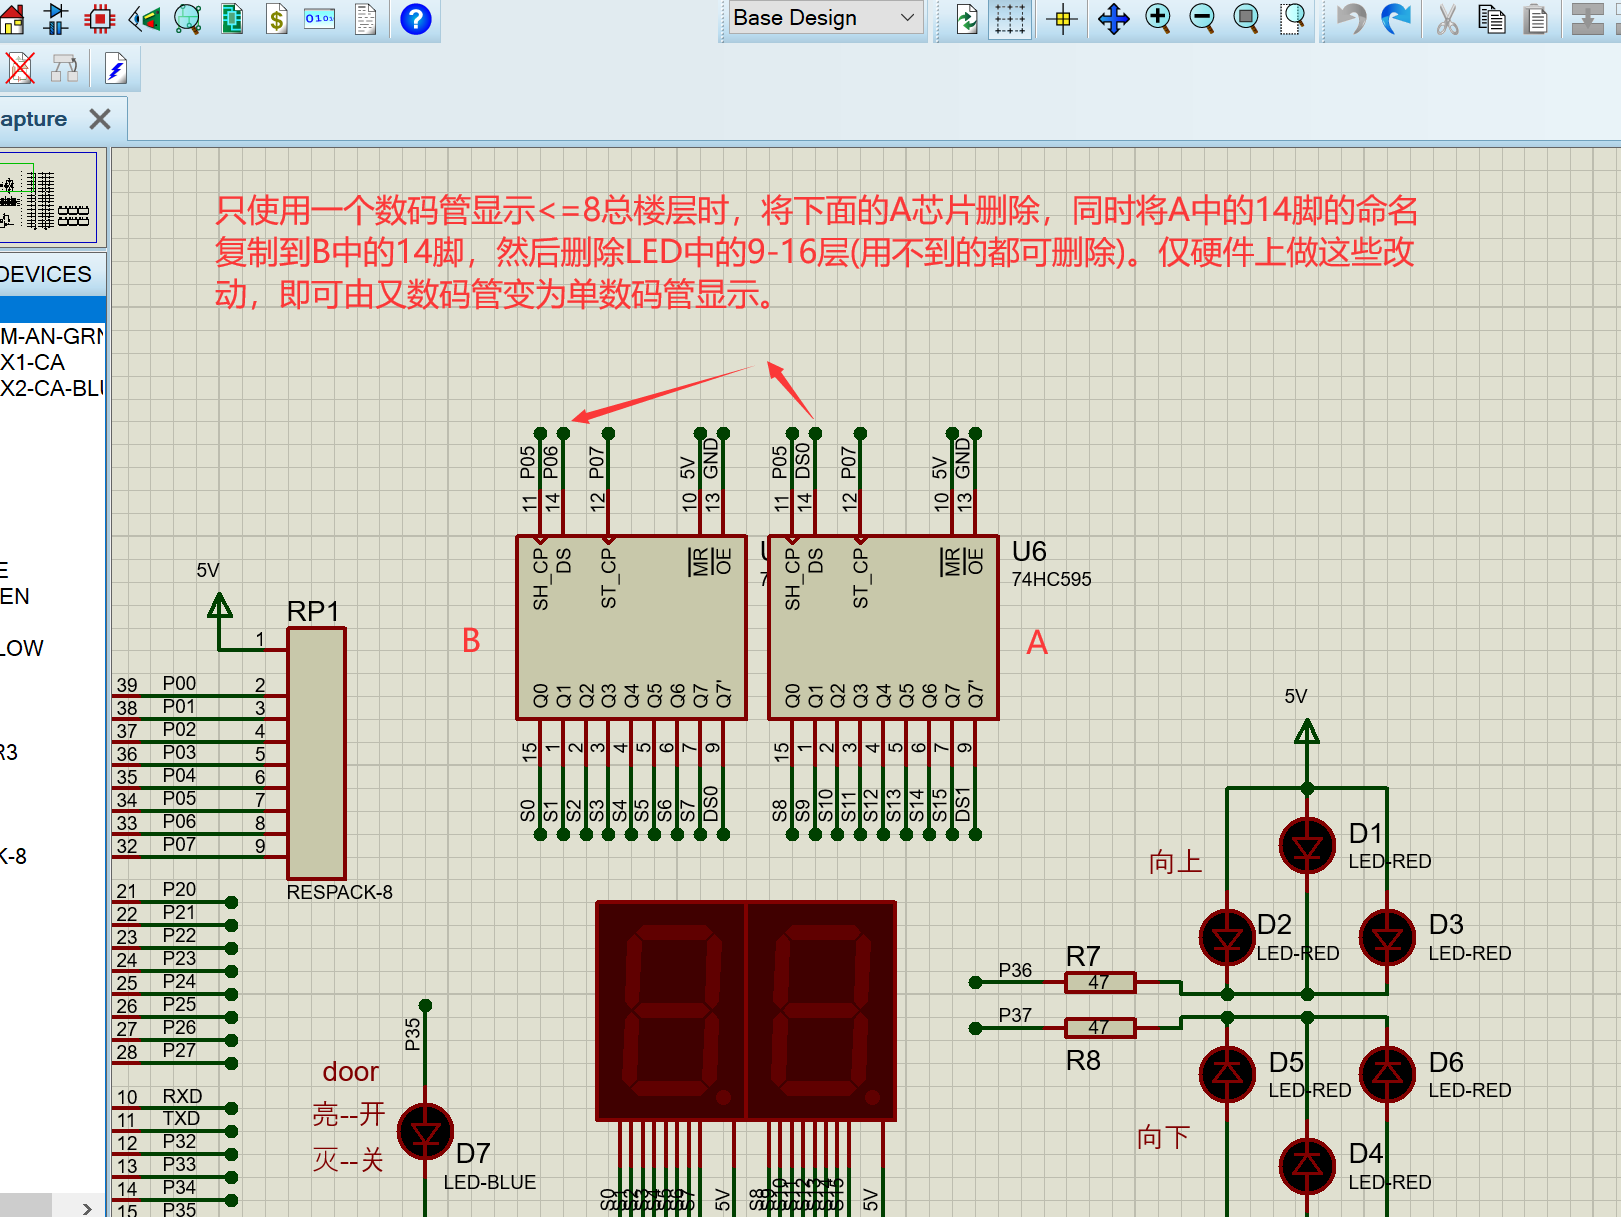Open Schematic Capture diode-capacitor icon
This screenshot has height=1217, width=1621.
[x=56, y=18]
